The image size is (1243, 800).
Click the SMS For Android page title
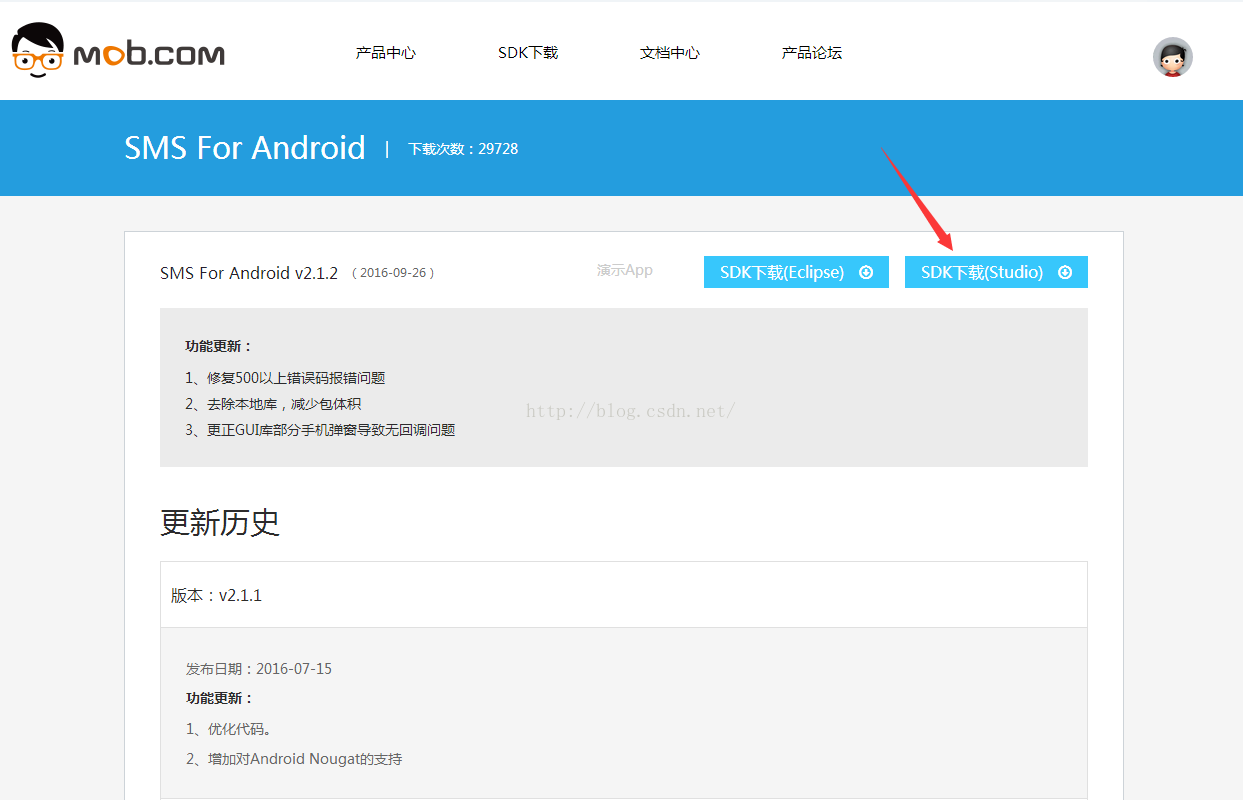245,148
